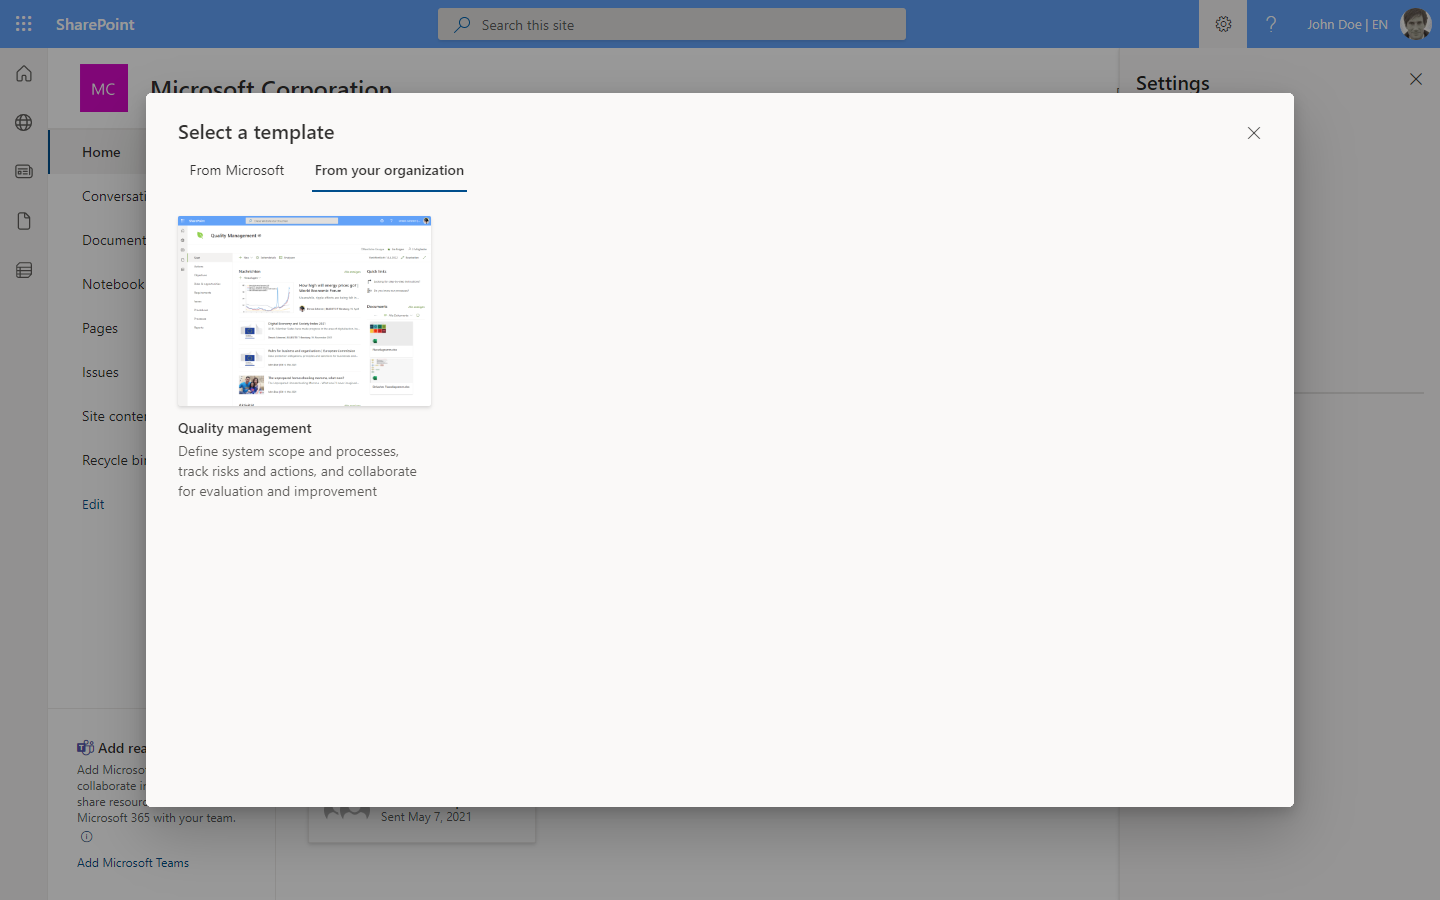Screen dimensions: 1440x900
Task: Click into the Search this site box
Action: pos(672,24)
